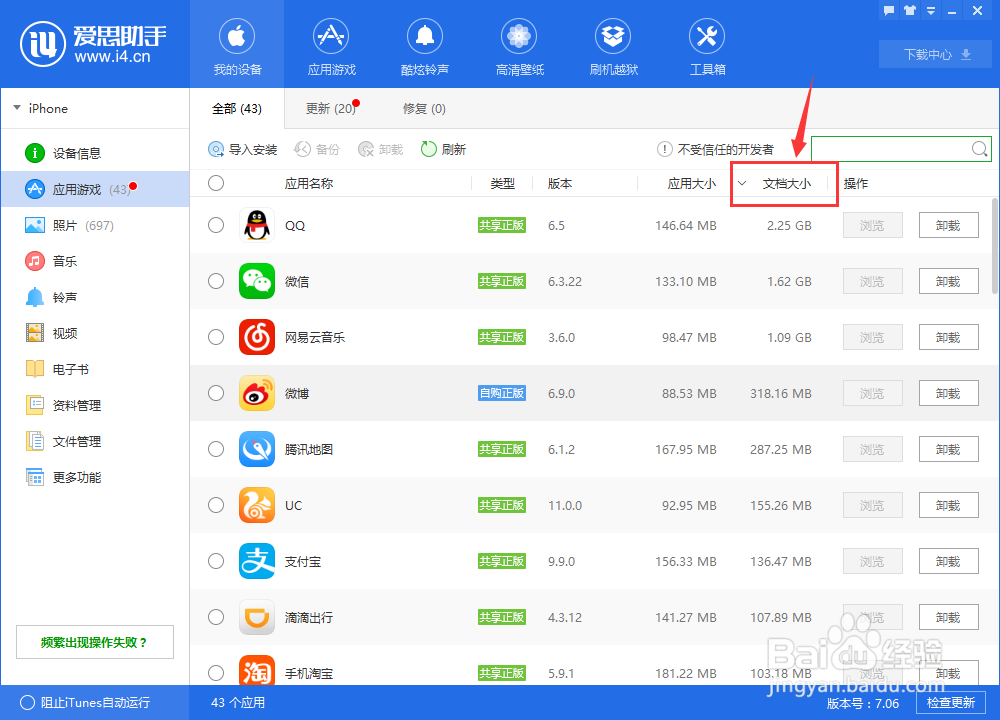Switch to the 修复 (0) tab

pyautogui.click(x=424, y=109)
